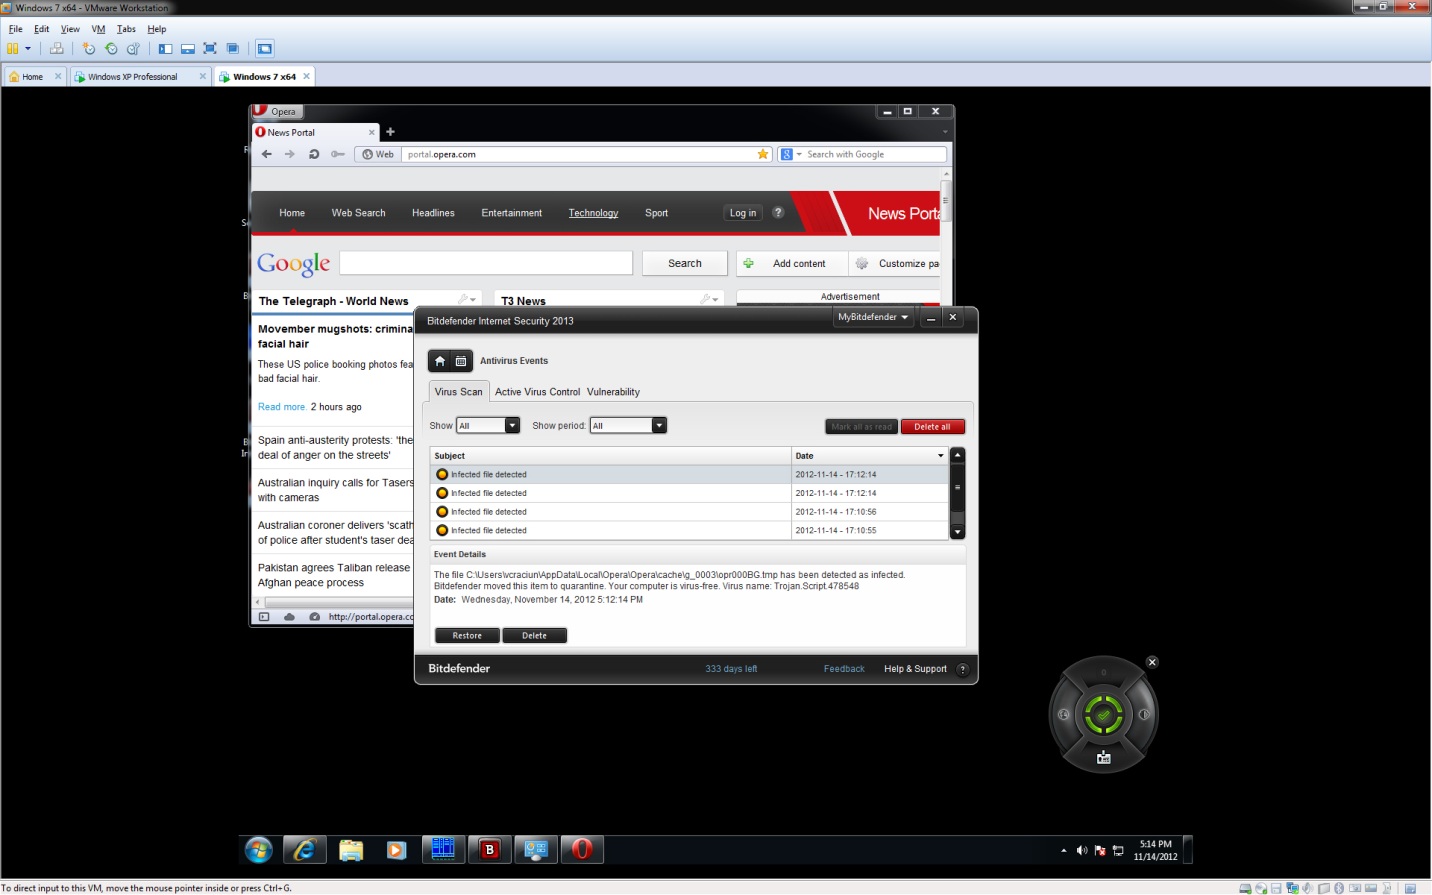Delete the selected quarantined event
Screen dimensions: 1432x895
534,636
